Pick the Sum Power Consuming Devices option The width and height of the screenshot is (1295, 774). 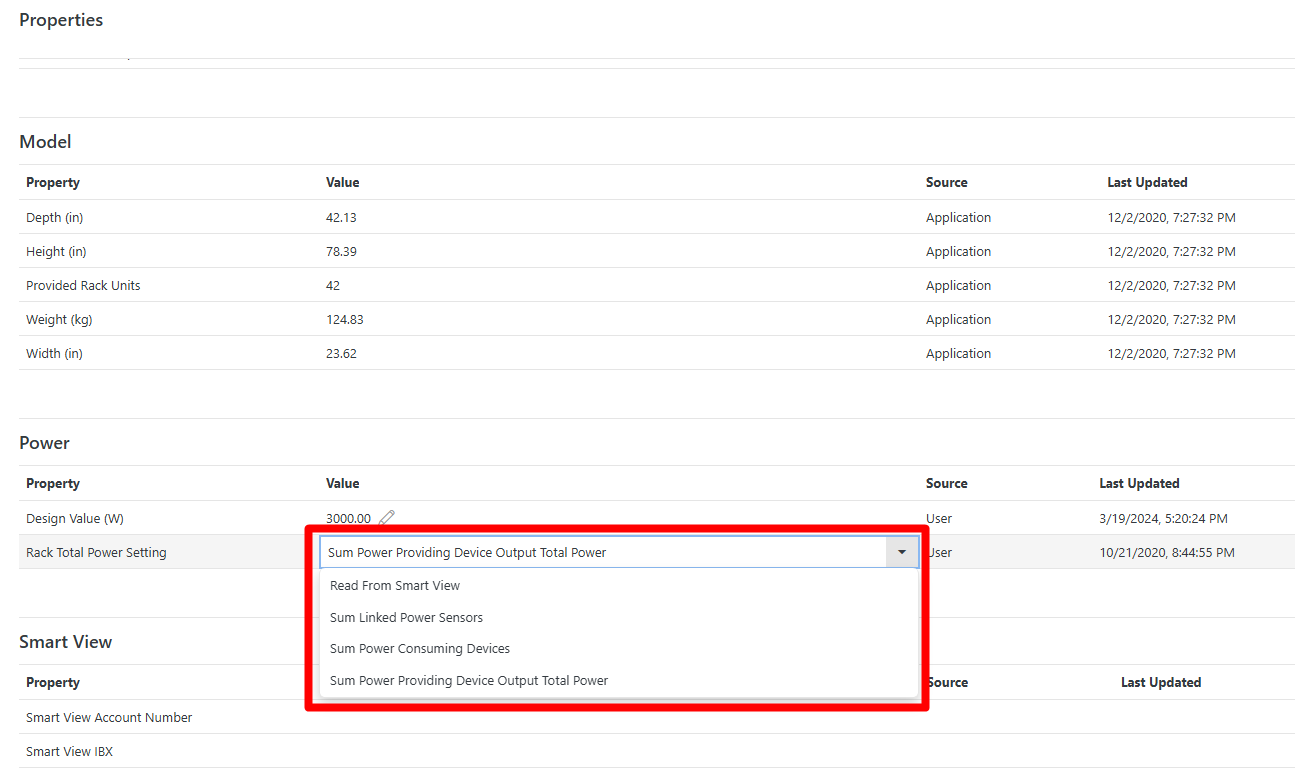tap(420, 649)
